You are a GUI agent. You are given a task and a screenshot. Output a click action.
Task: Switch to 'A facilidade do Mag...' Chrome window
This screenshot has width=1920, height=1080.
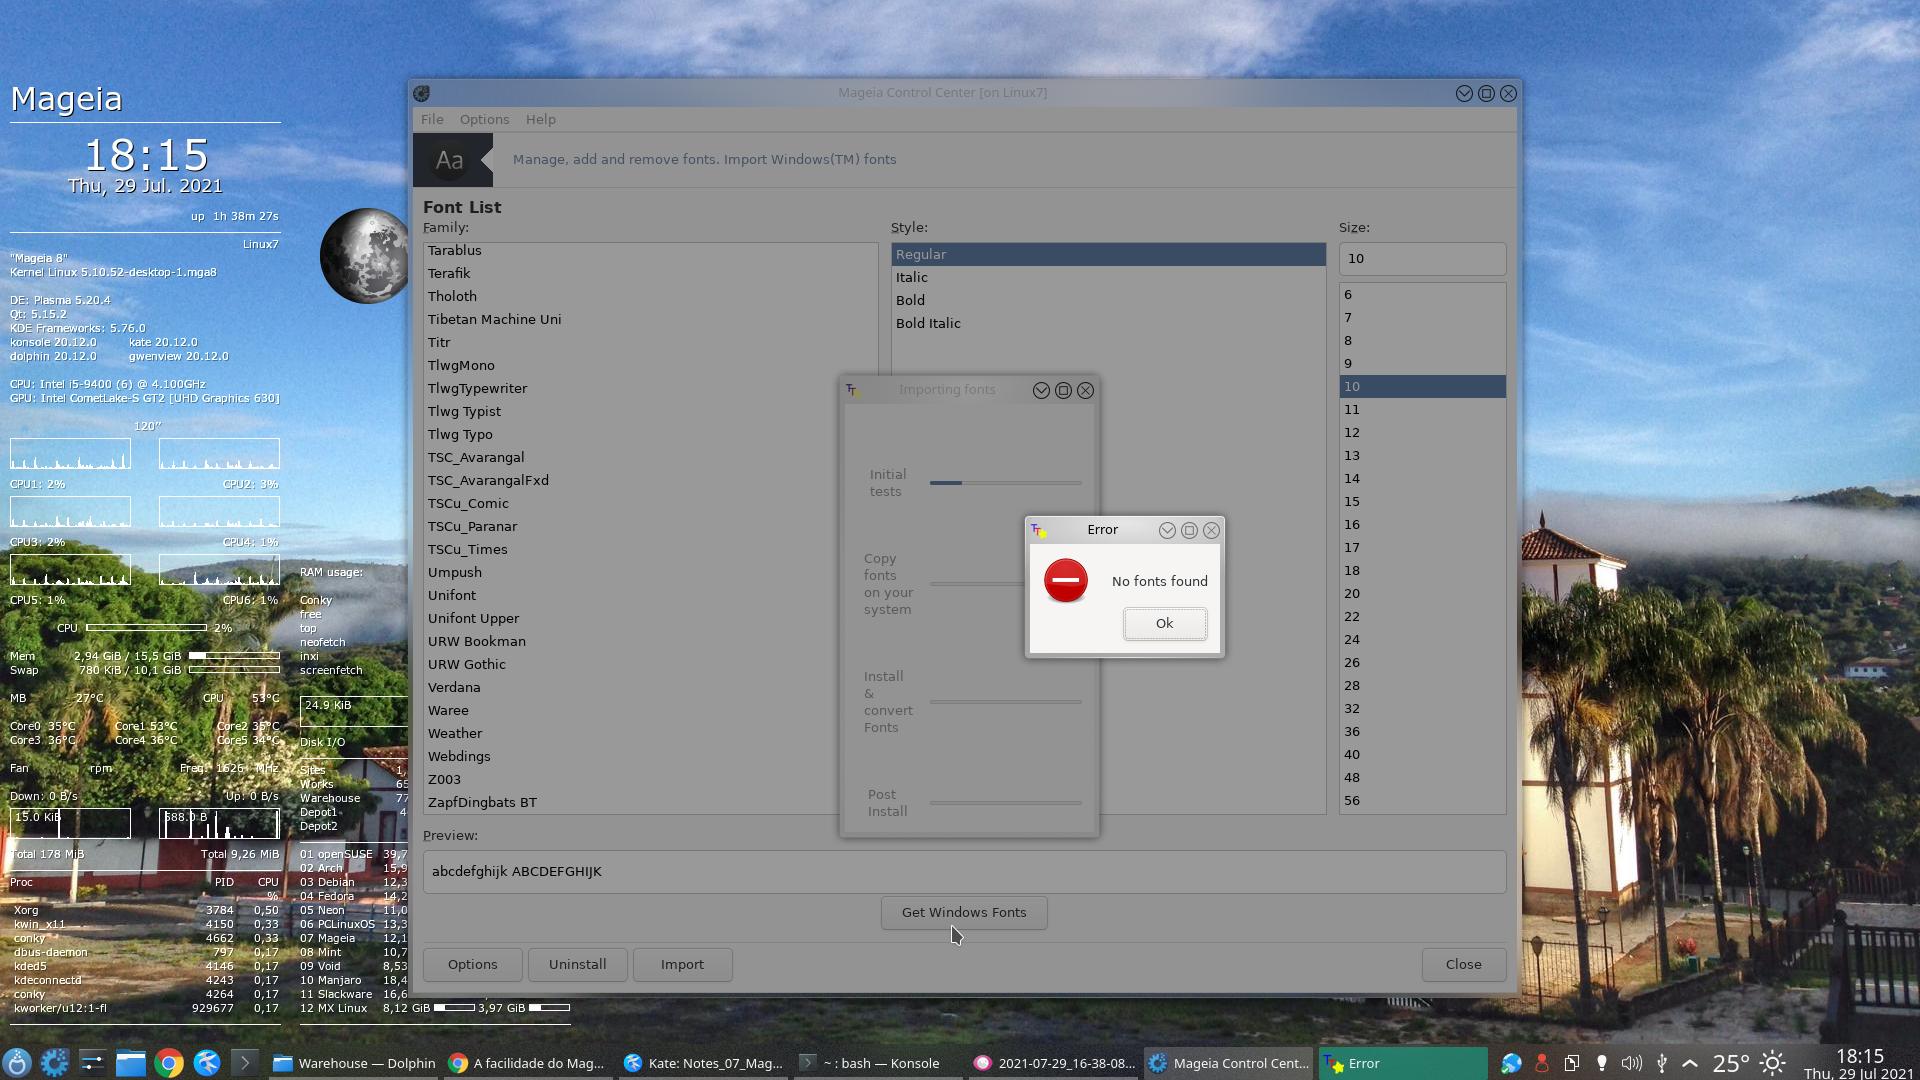527,1063
